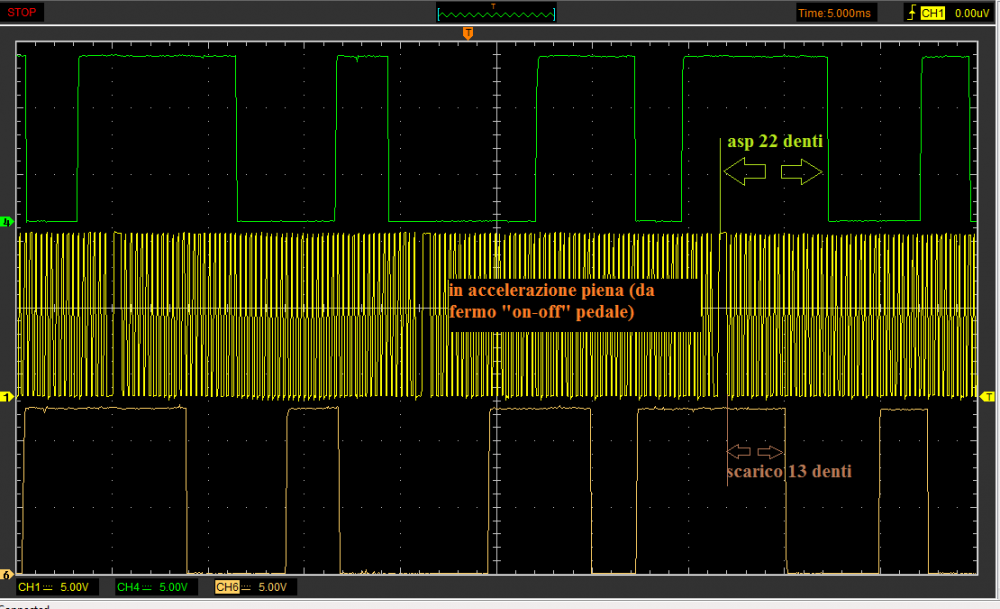The image size is (1000, 609).
Task: Click the red STOP acquisition indicator
Action: pos(22,12)
